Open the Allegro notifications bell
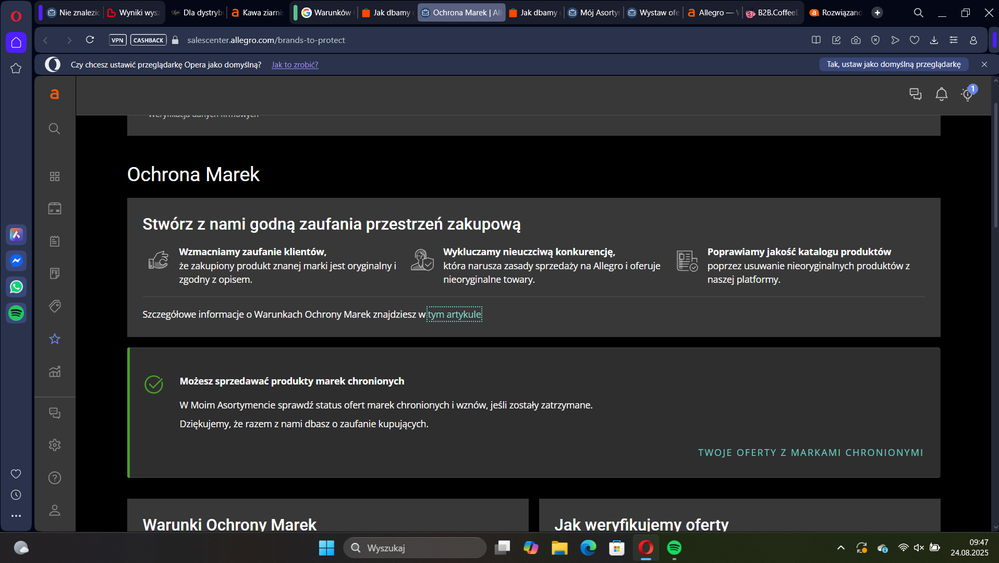 tap(941, 94)
